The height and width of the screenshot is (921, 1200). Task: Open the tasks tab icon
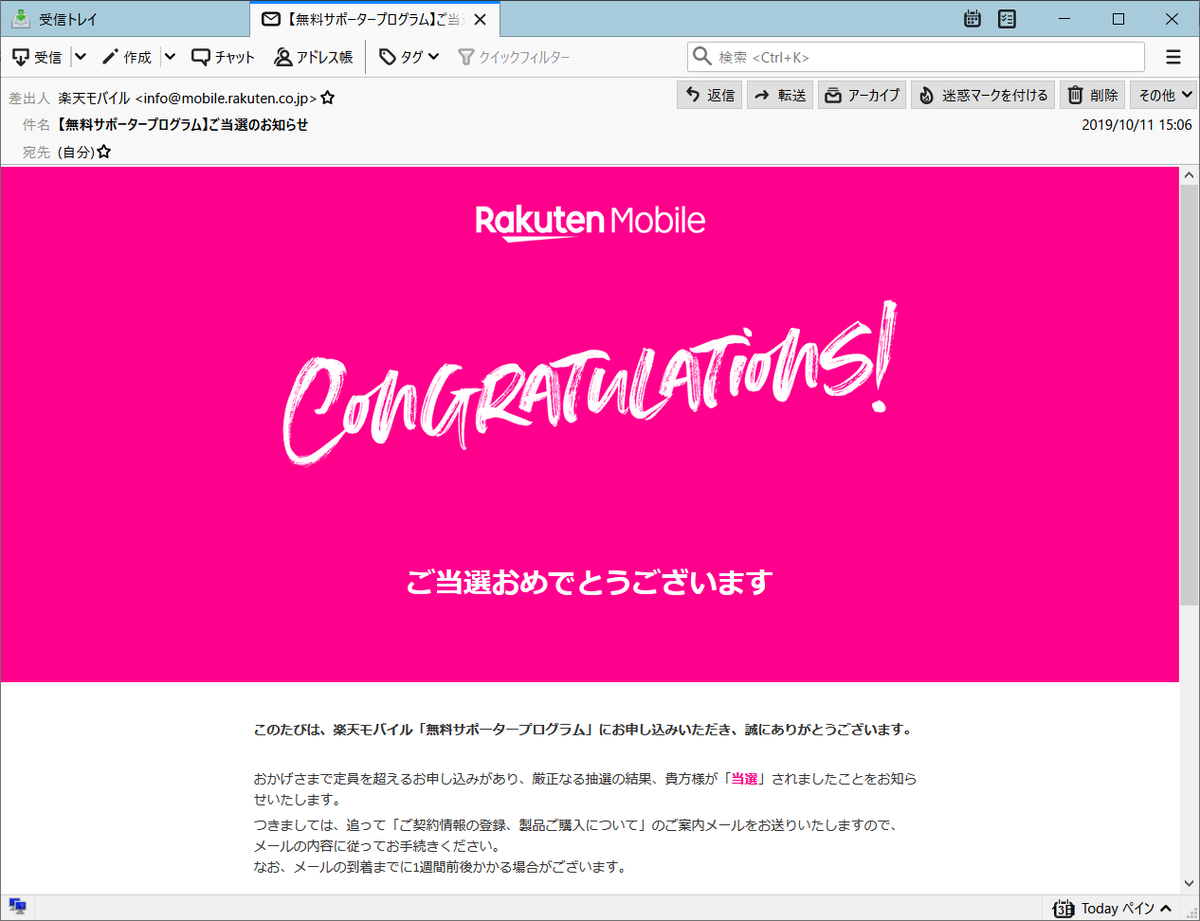(1007, 18)
